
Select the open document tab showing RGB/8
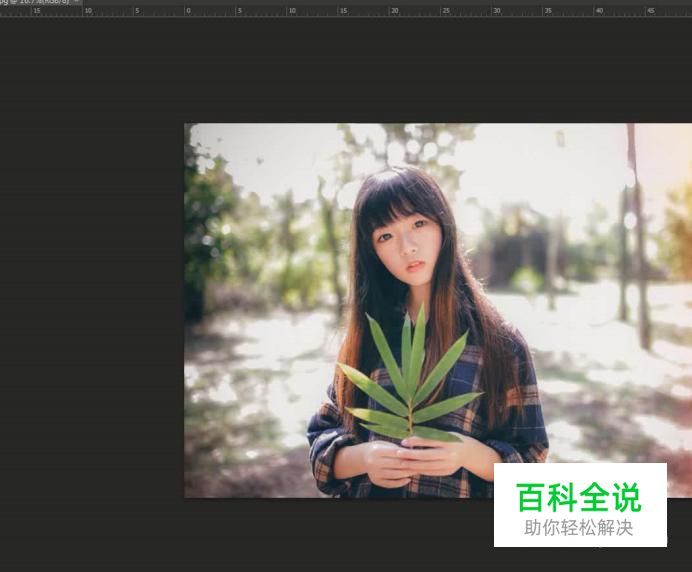40,2
